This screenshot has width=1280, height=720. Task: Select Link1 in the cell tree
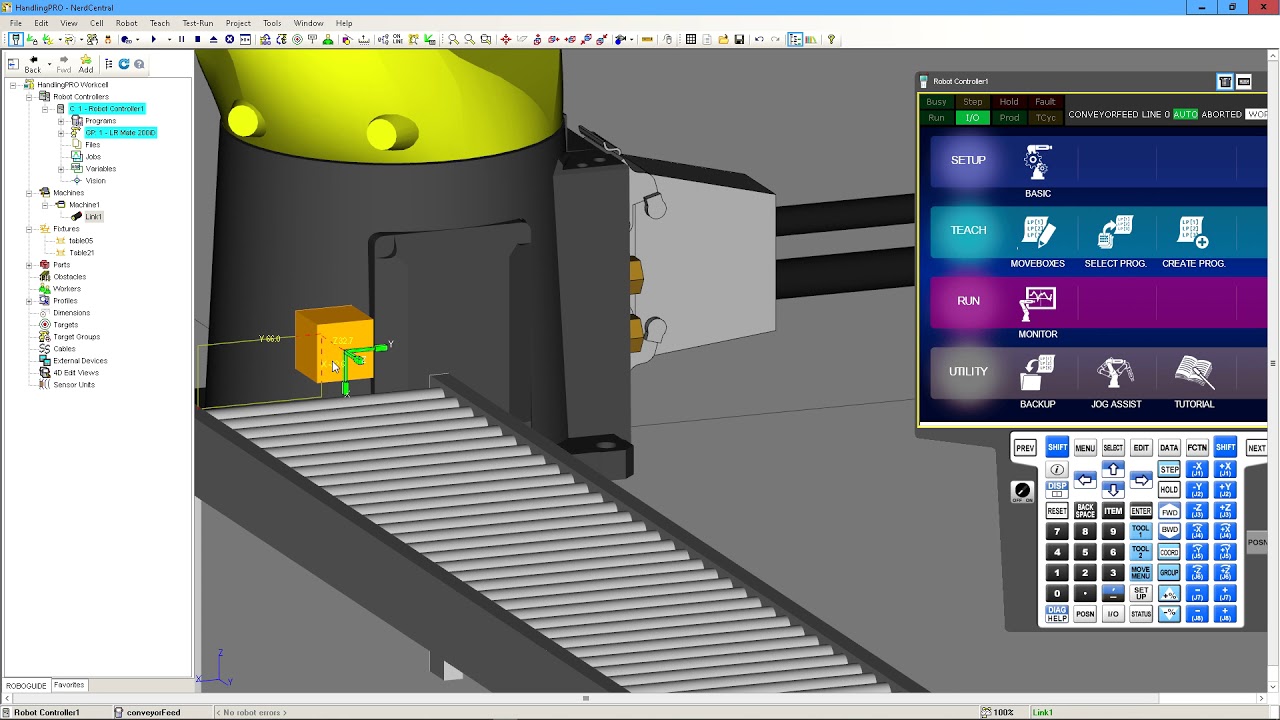(x=93, y=217)
